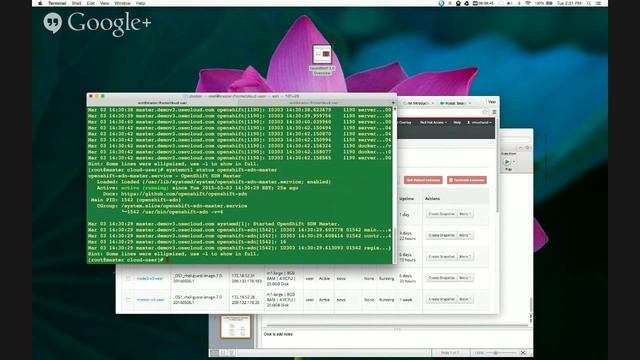The height and width of the screenshot is (360, 640).
Task: Open the Window menu
Action: 122,3
